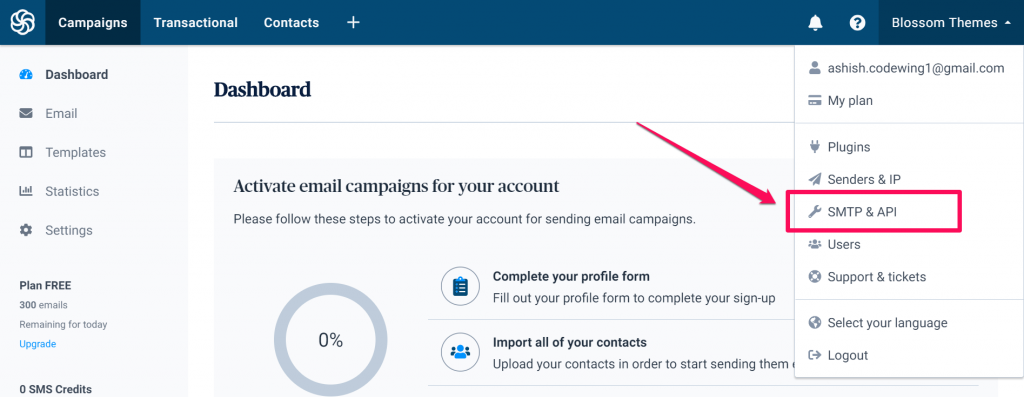Click the Settings gear icon in sidebar
This screenshot has width=1024, height=397.
point(25,230)
